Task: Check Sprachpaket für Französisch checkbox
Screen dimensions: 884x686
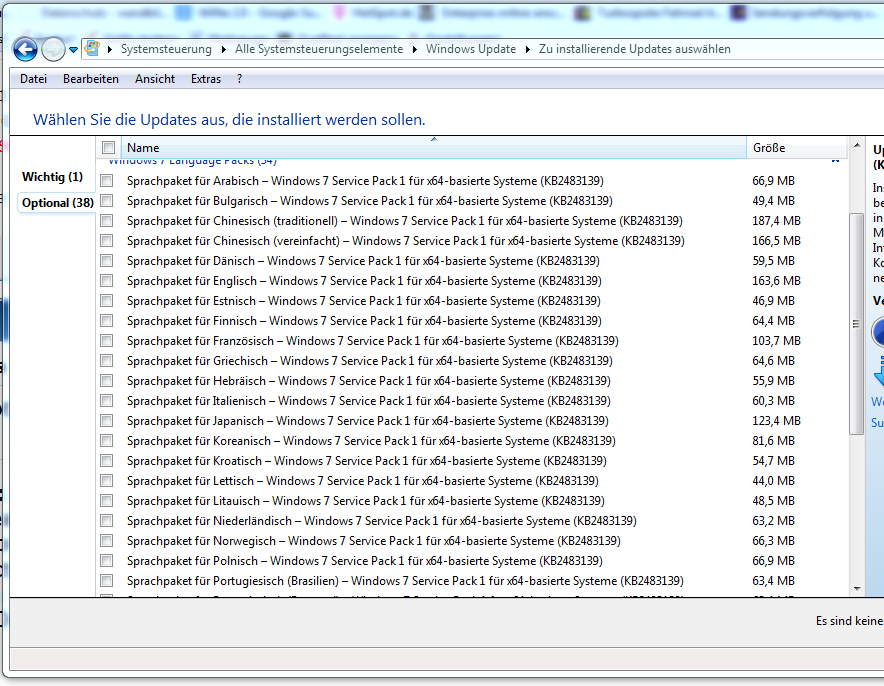Action: [x=107, y=340]
